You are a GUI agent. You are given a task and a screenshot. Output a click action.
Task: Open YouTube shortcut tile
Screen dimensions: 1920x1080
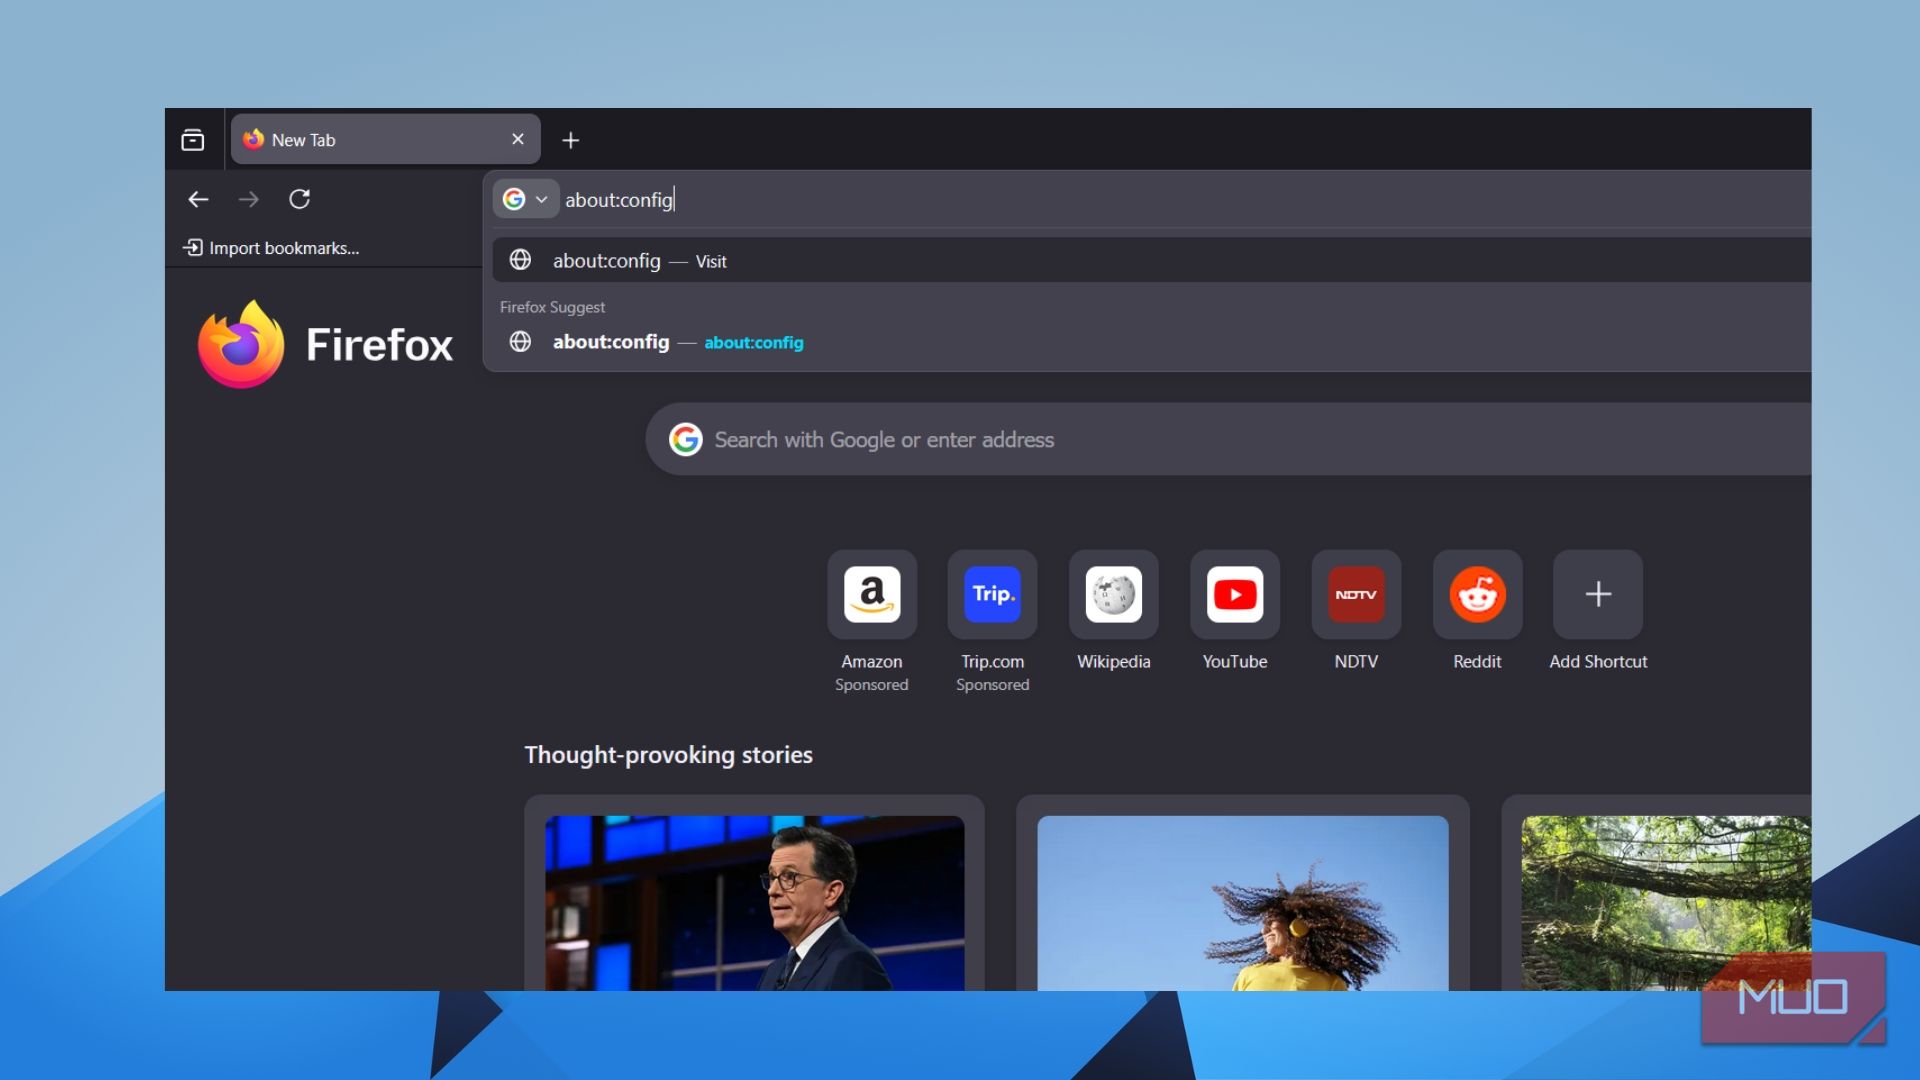1235,594
